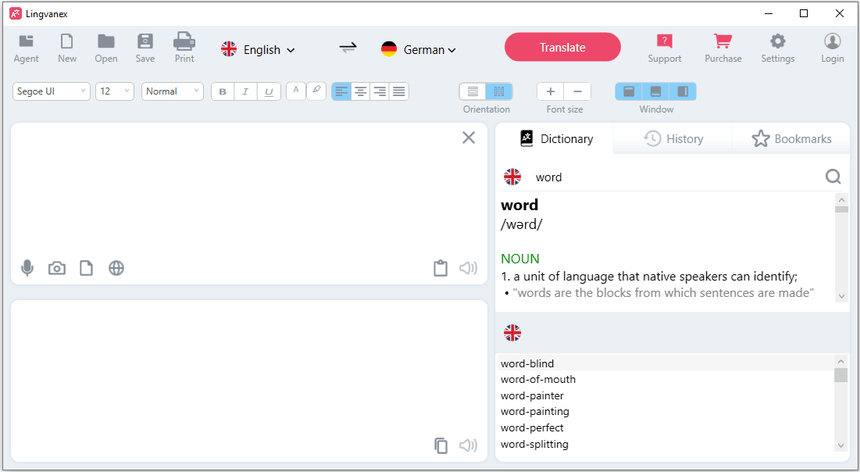Open Settings gear
Image resolution: width=860 pixels, height=472 pixels.
tap(777, 48)
